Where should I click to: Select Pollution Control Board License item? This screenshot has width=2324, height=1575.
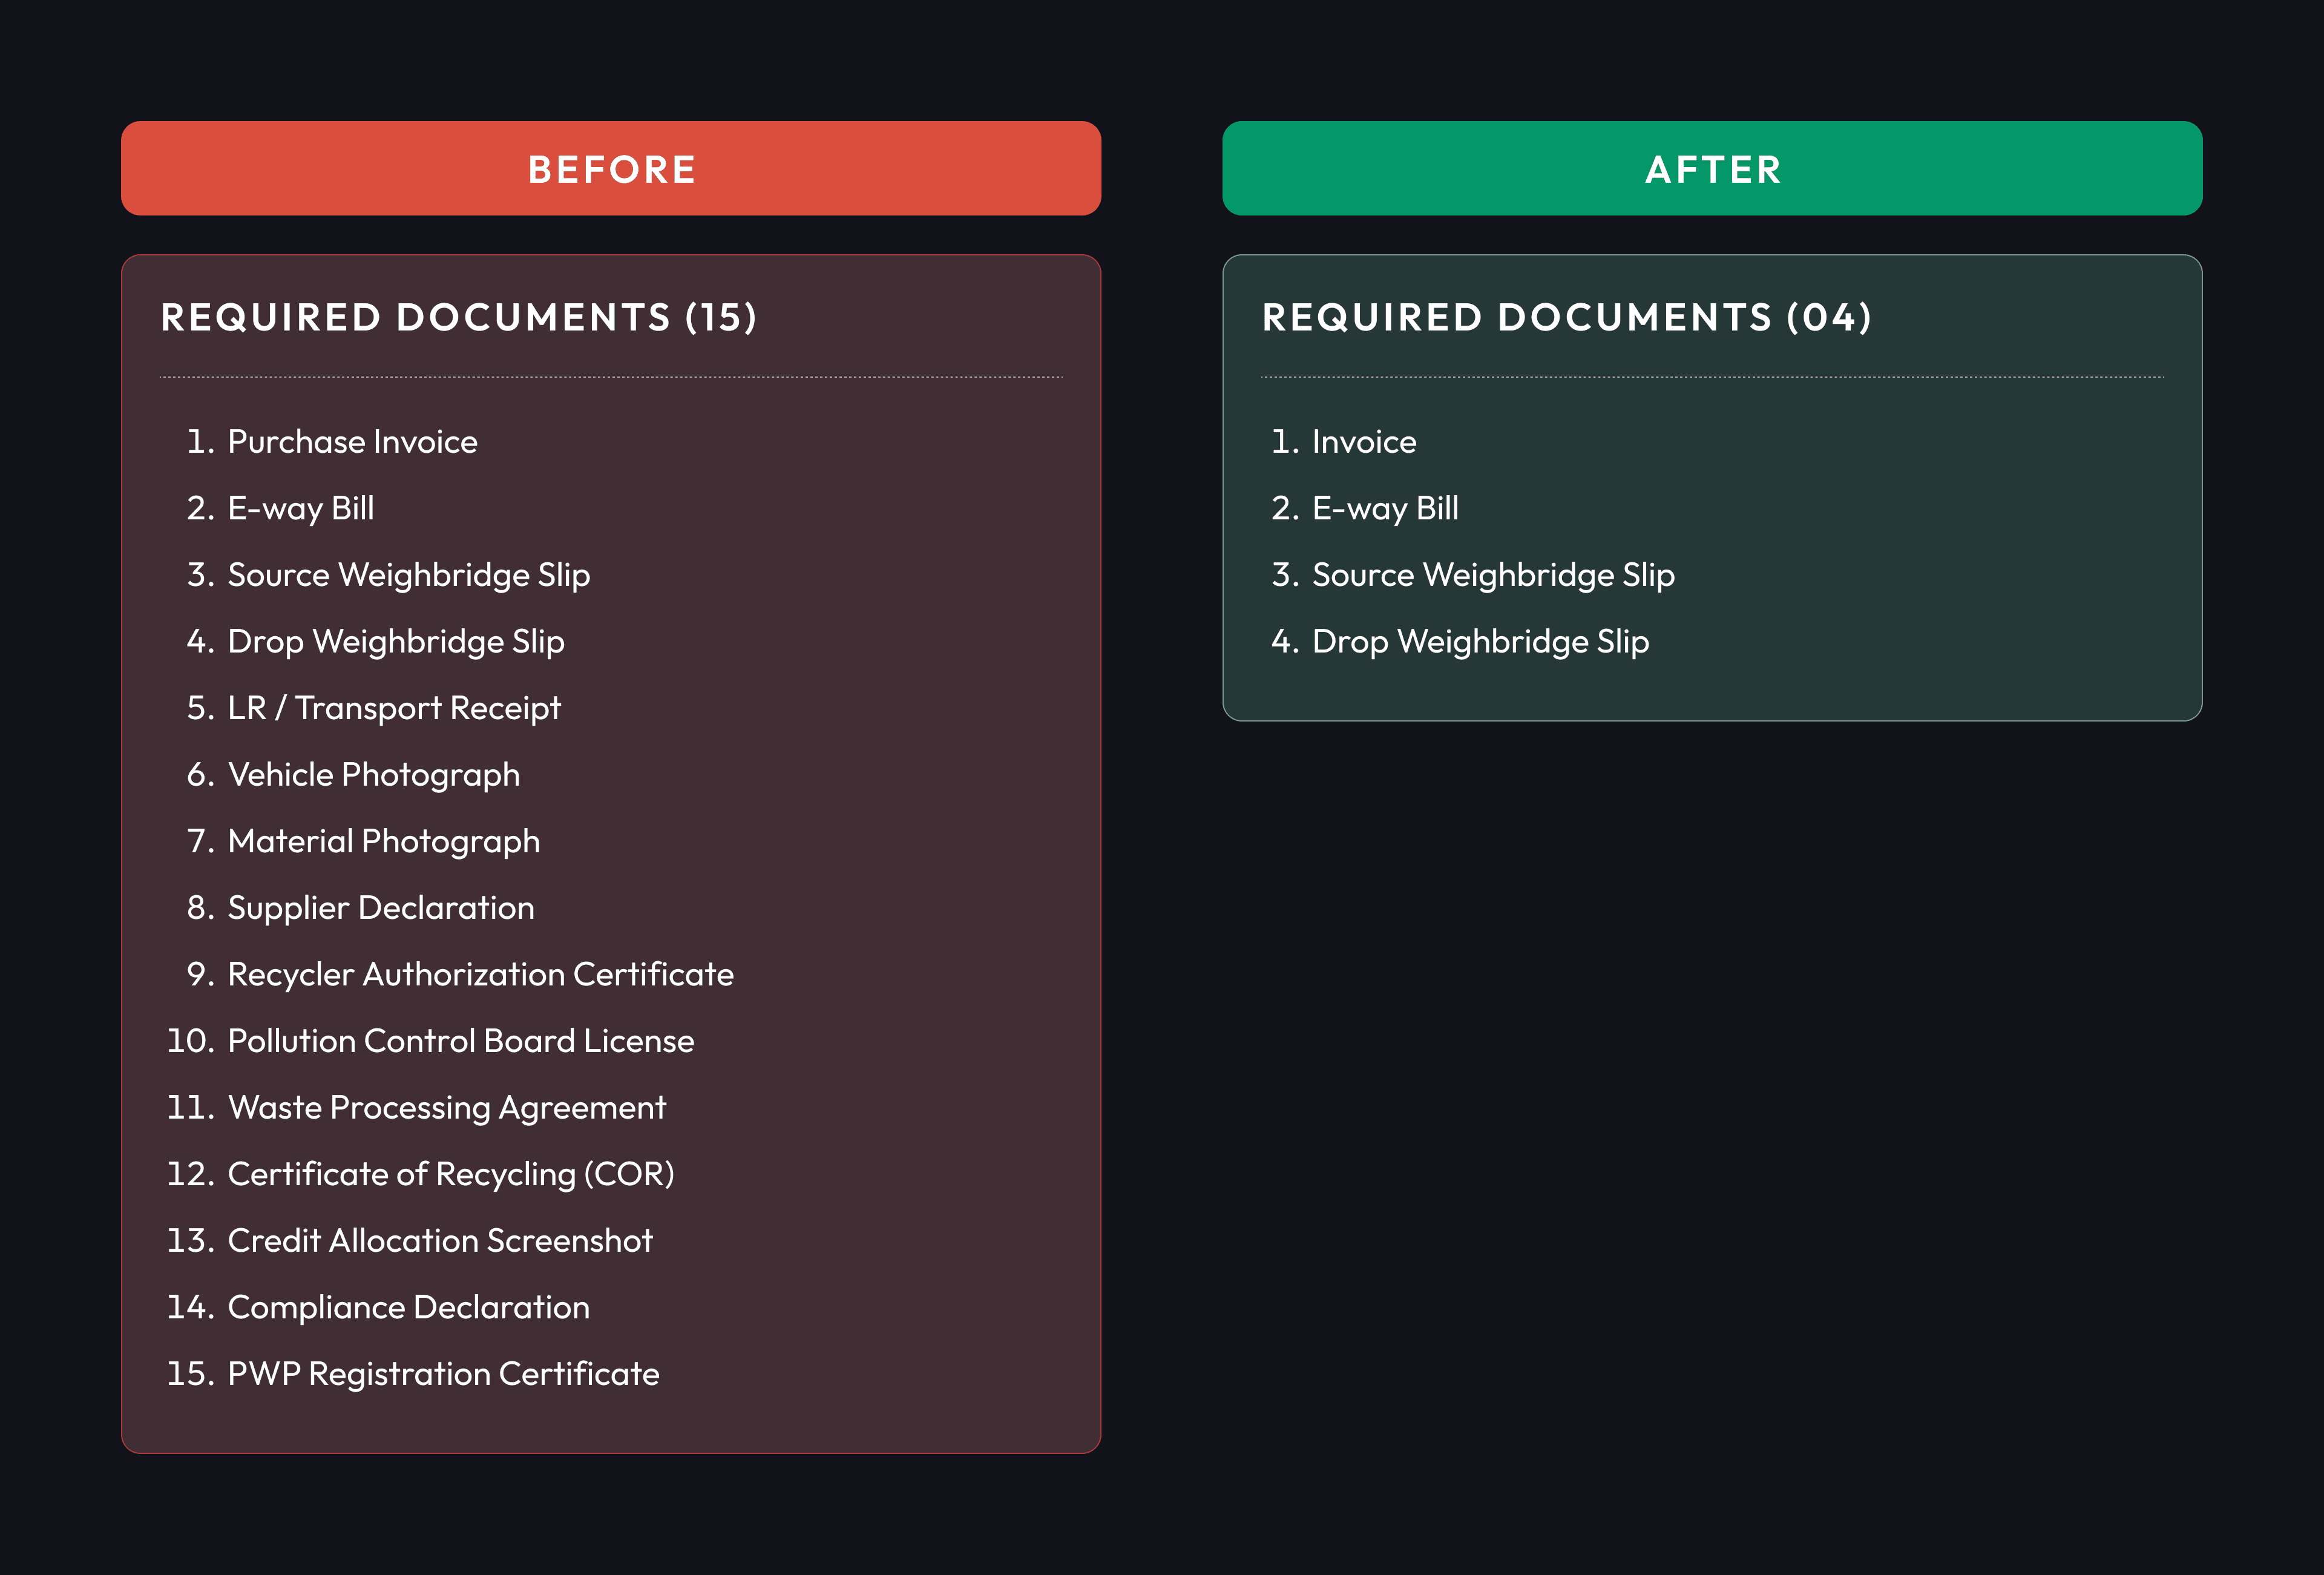pos(460,1041)
